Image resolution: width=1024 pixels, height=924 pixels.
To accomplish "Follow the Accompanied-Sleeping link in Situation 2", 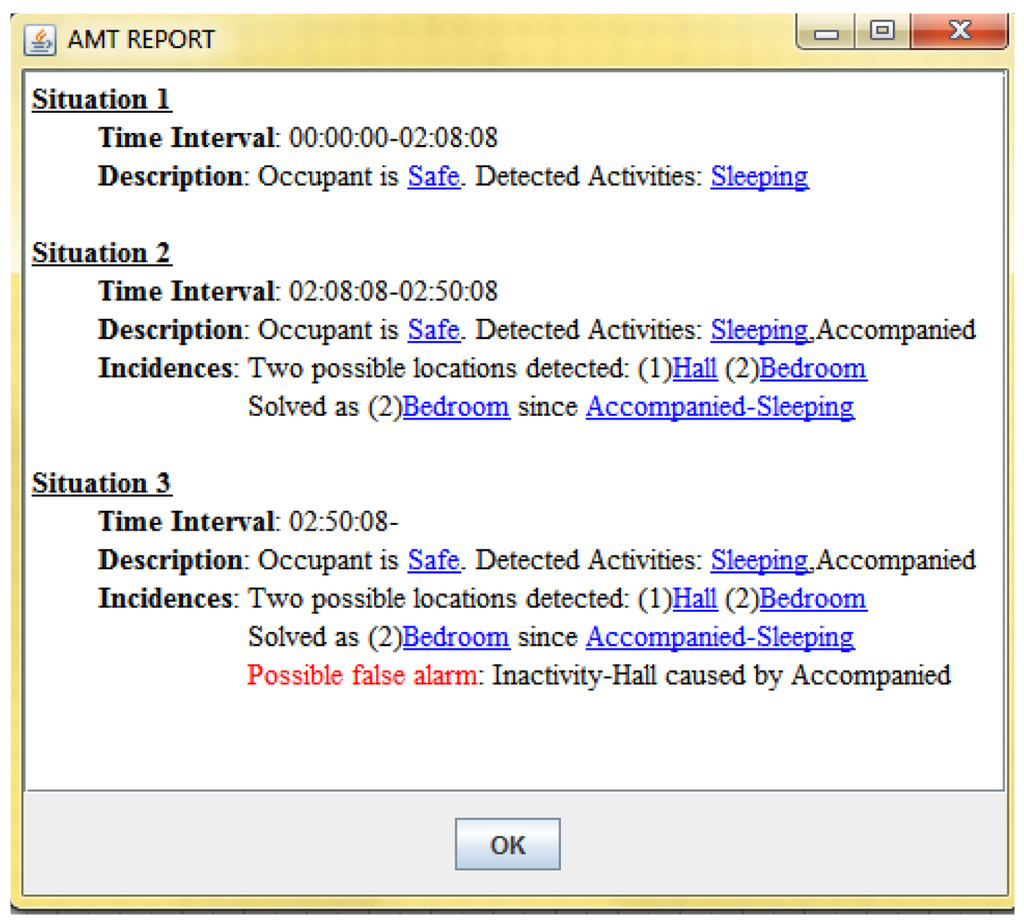I will coord(719,407).
